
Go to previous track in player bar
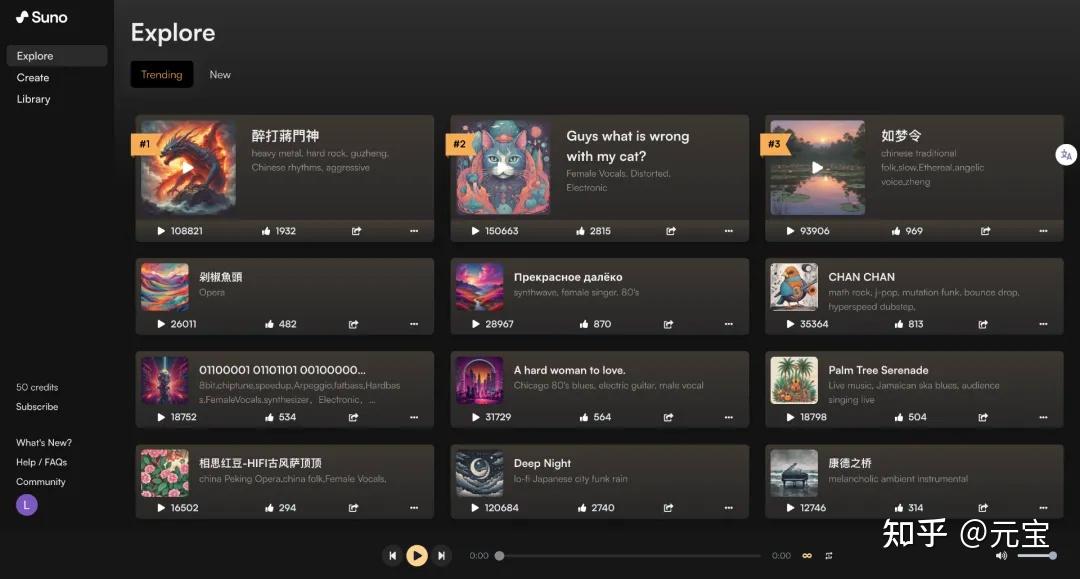[392, 555]
